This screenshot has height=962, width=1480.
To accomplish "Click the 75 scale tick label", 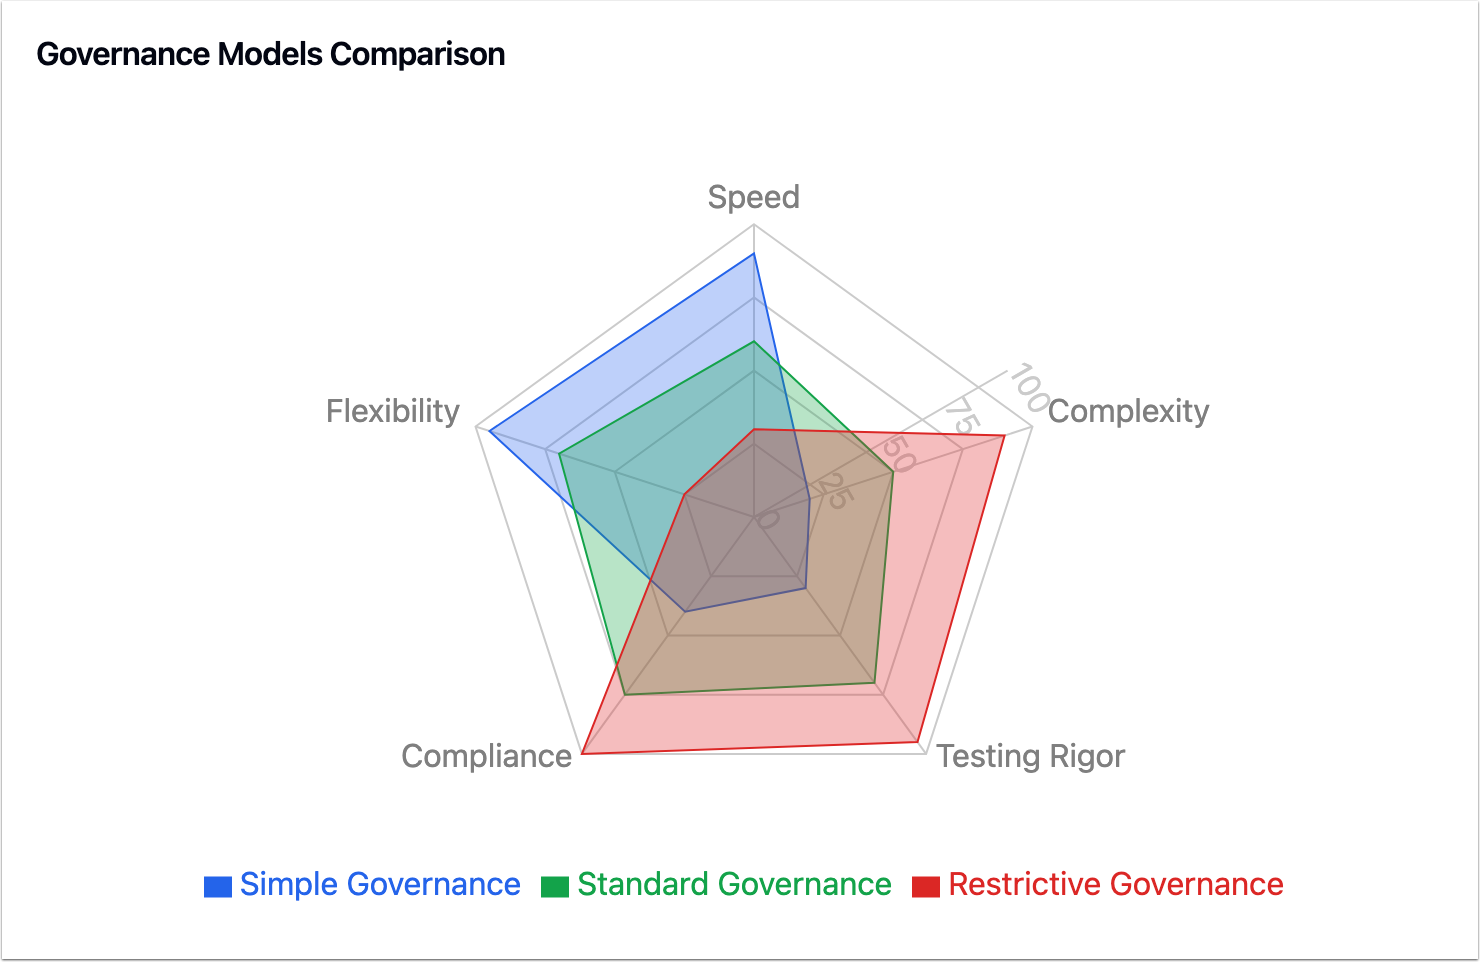I will tap(961, 415).
